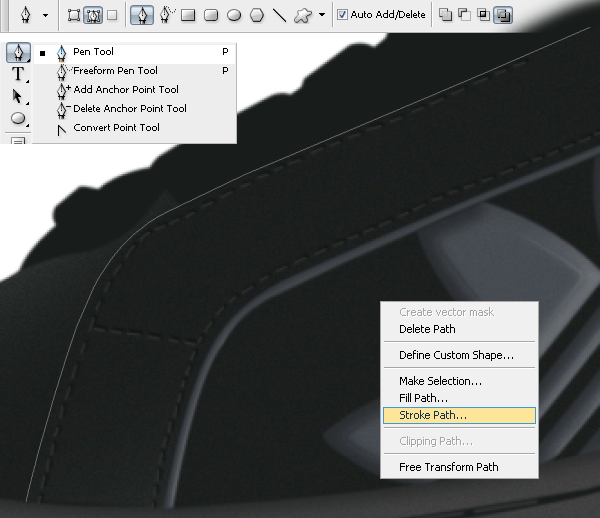
Task: Choose Delete Anchor Point Tool
Action: 134,109
